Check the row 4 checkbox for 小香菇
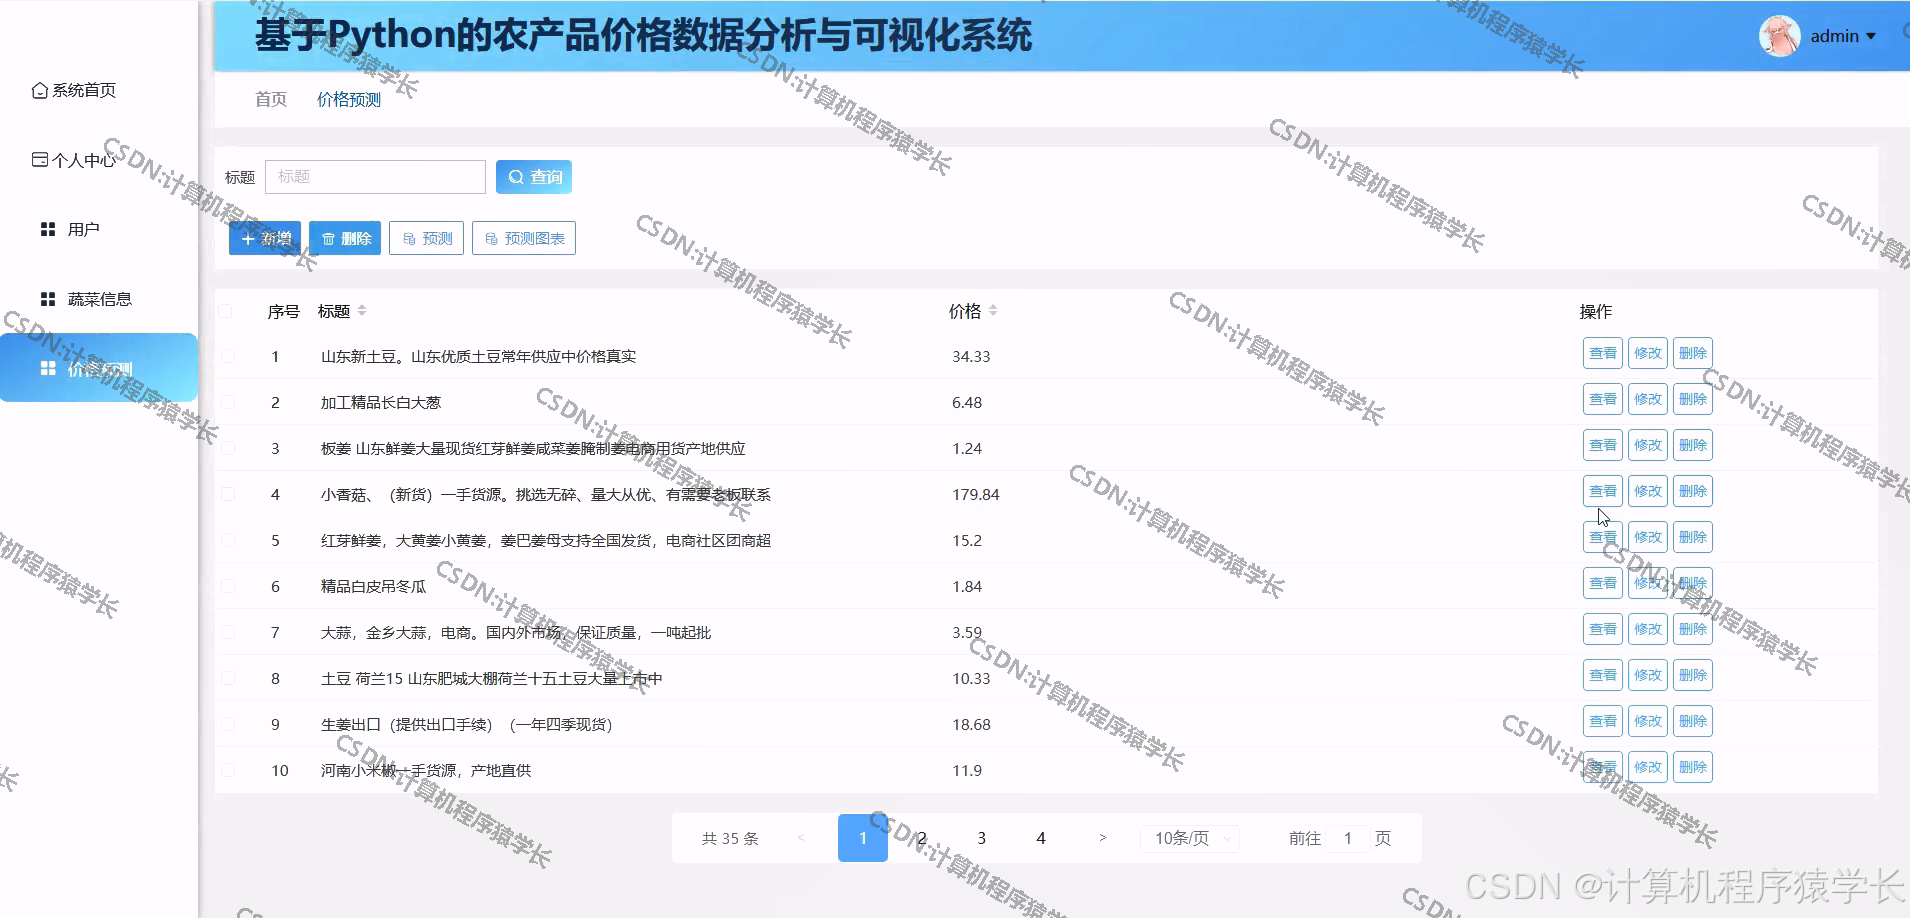This screenshot has width=1910, height=918. tap(228, 494)
